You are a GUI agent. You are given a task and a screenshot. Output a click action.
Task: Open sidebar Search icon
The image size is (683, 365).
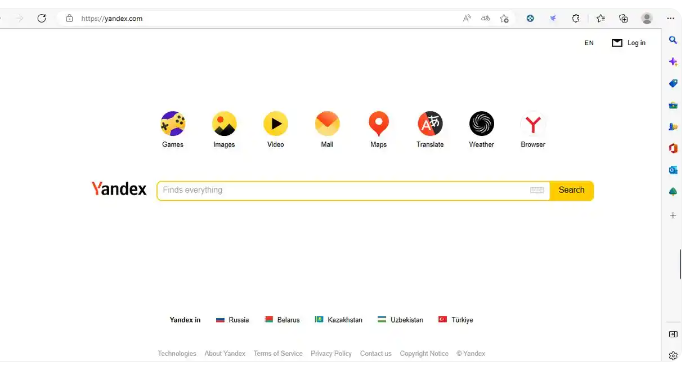click(x=673, y=40)
